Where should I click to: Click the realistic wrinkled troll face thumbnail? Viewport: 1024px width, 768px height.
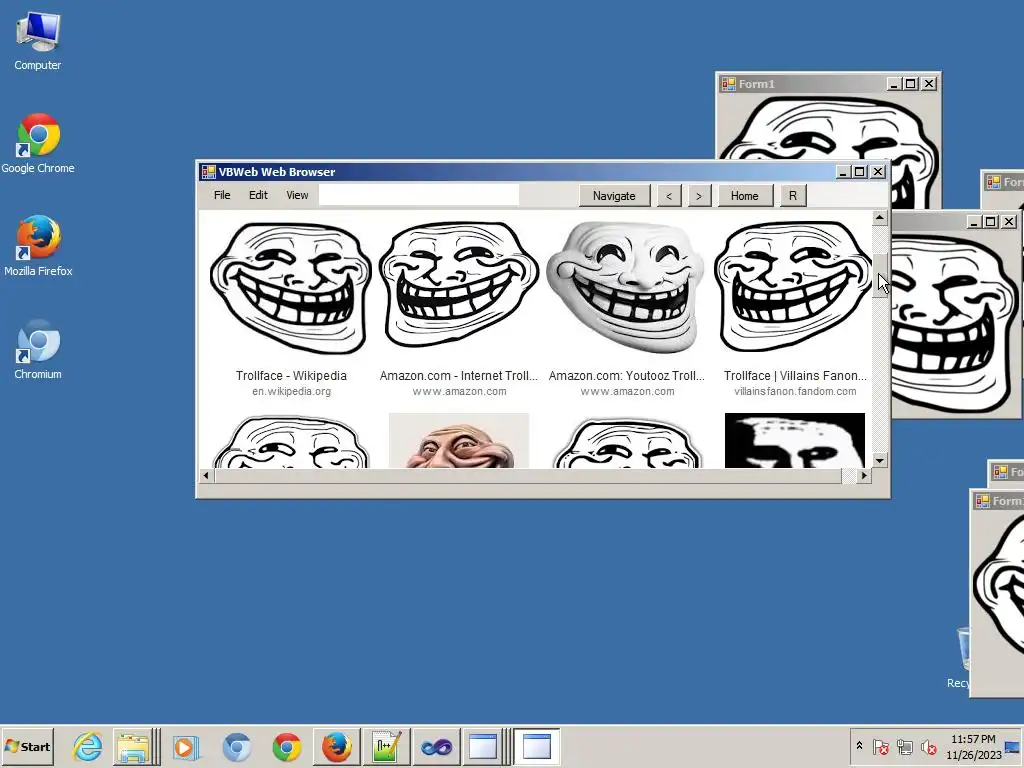tap(458, 440)
